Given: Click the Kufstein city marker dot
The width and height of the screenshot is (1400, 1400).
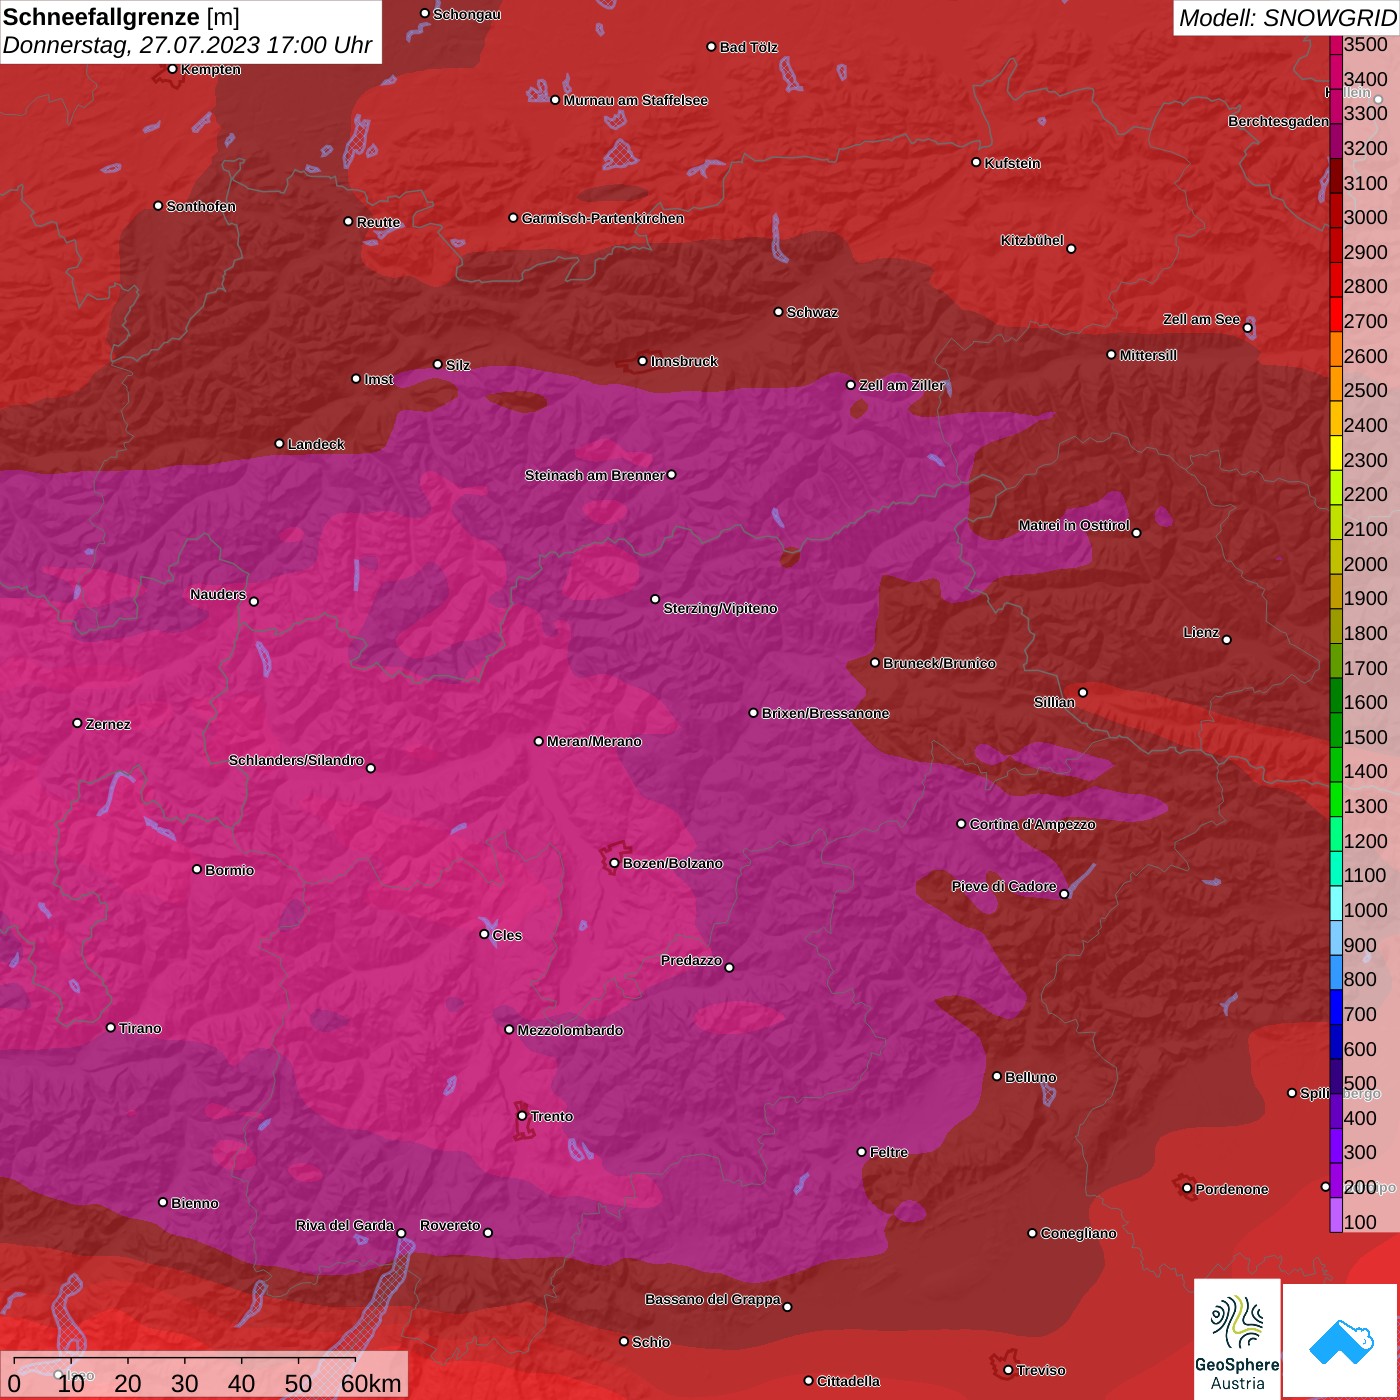Looking at the screenshot, I should click(x=977, y=162).
